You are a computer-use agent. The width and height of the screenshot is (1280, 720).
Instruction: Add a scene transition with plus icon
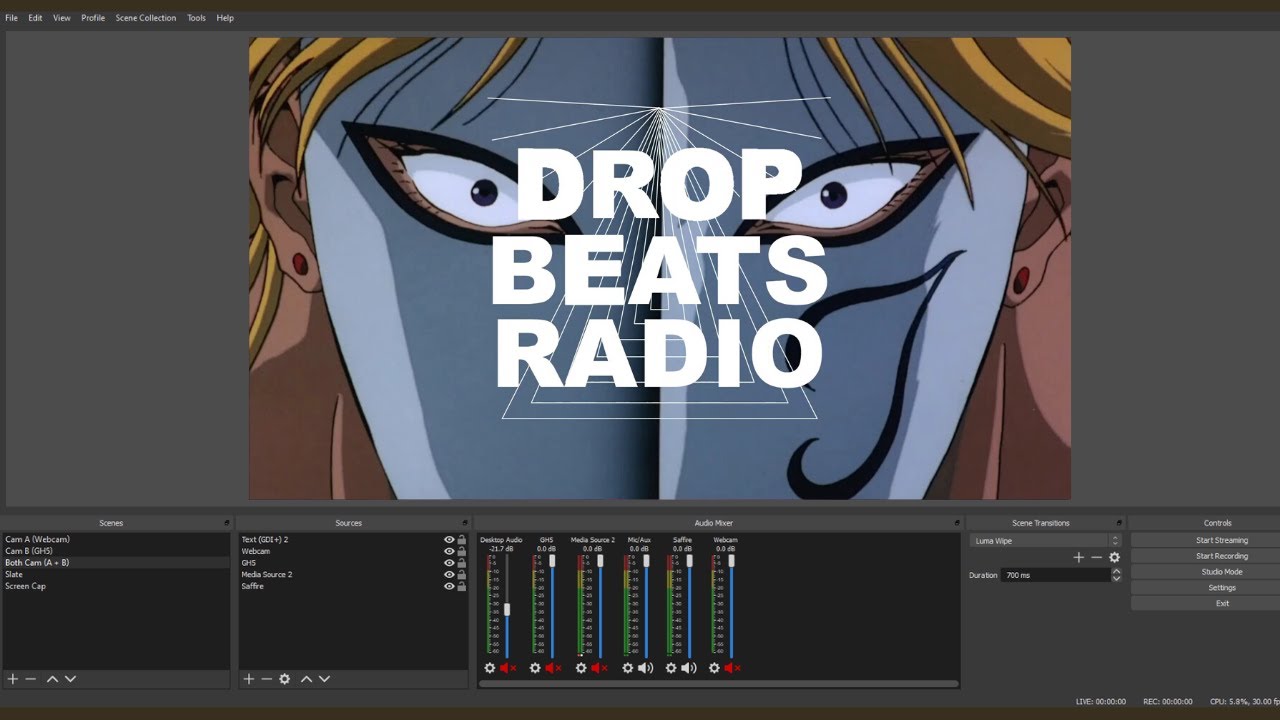click(1078, 558)
